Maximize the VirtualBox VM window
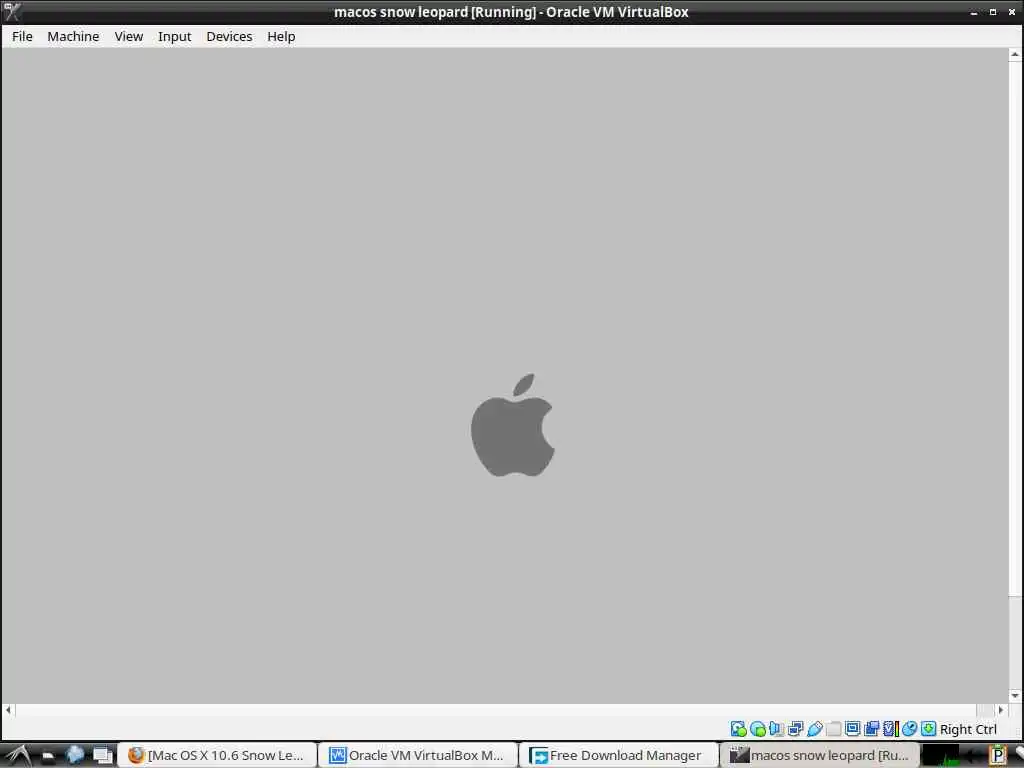This screenshot has width=1024, height=768. (993, 12)
